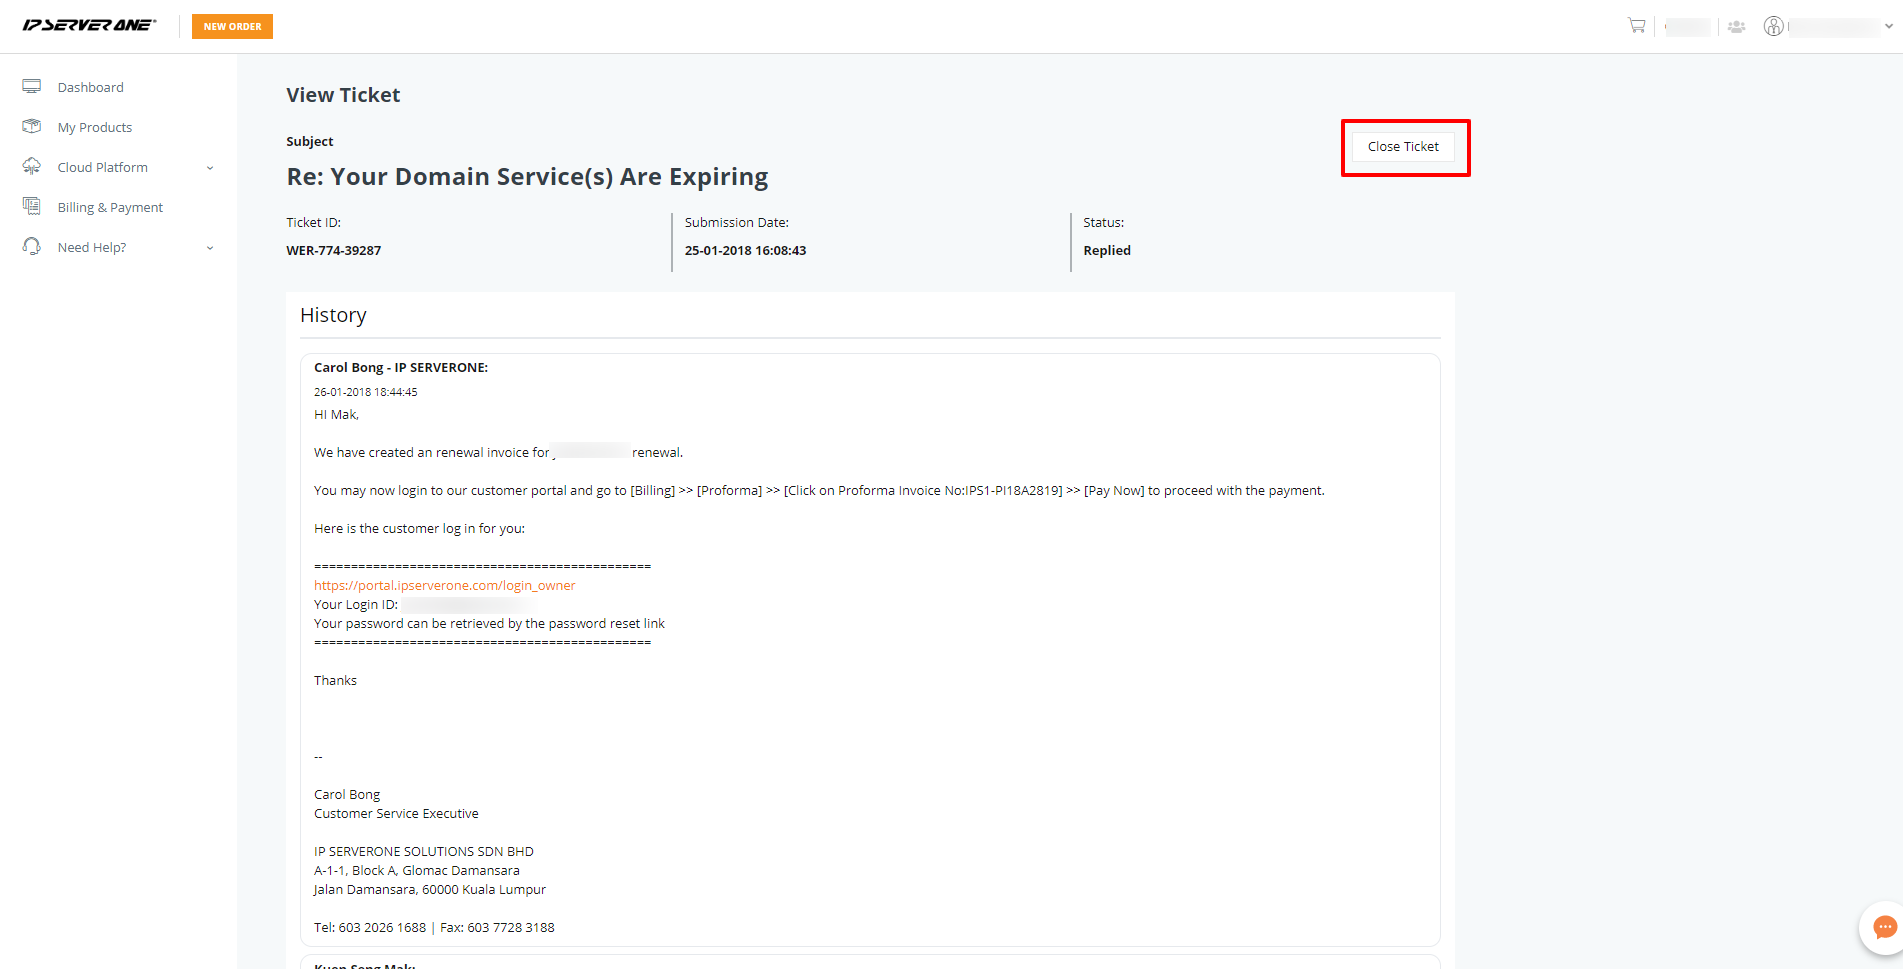The width and height of the screenshot is (1903, 969).
Task: Click the Close Ticket button
Action: coord(1403,146)
